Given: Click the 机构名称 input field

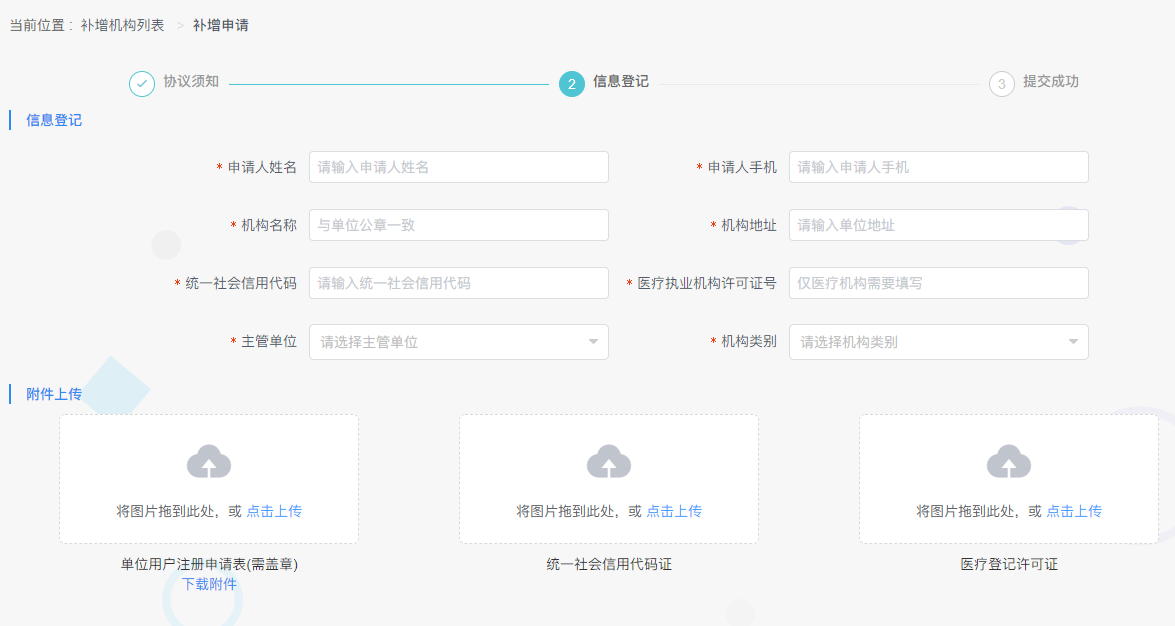Looking at the screenshot, I should pos(459,224).
